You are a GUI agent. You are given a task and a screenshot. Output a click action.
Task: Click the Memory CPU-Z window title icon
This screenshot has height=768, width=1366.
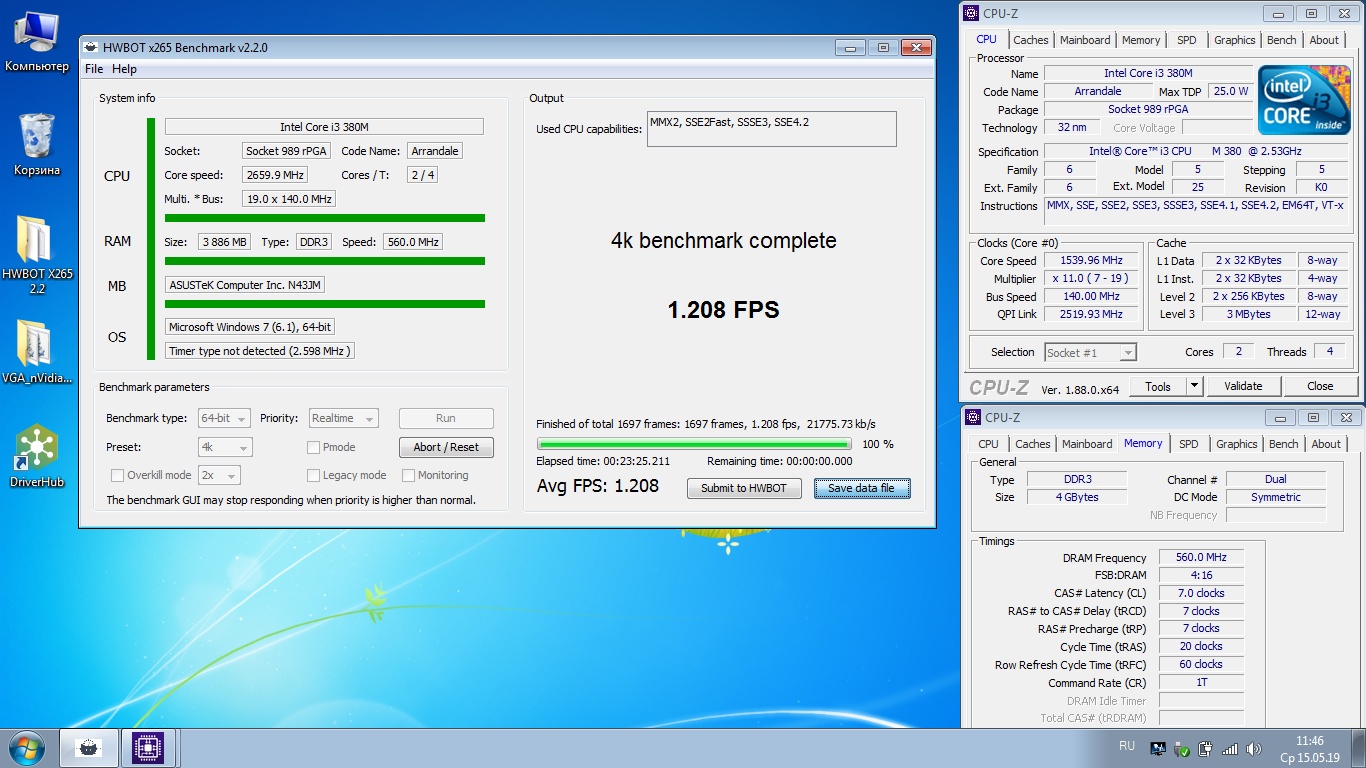tap(973, 417)
